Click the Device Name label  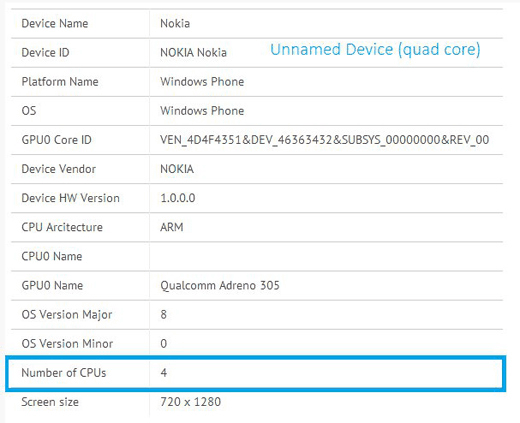[x=55, y=23]
